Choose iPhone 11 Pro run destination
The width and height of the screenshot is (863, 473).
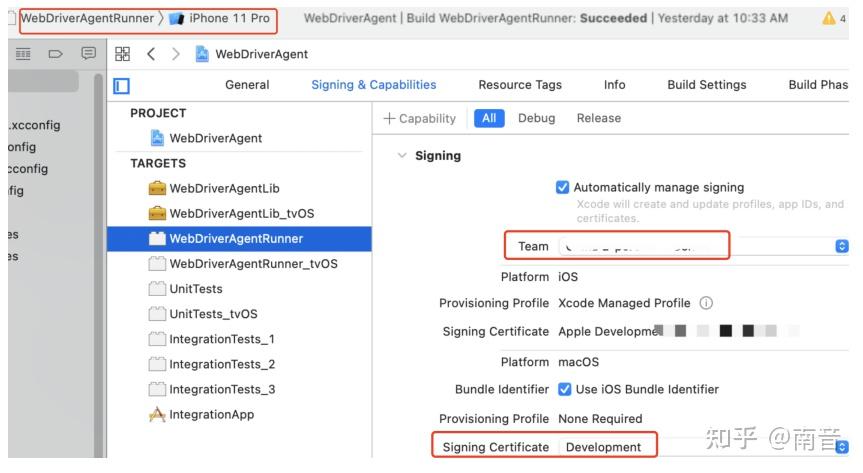pos(229,18)
